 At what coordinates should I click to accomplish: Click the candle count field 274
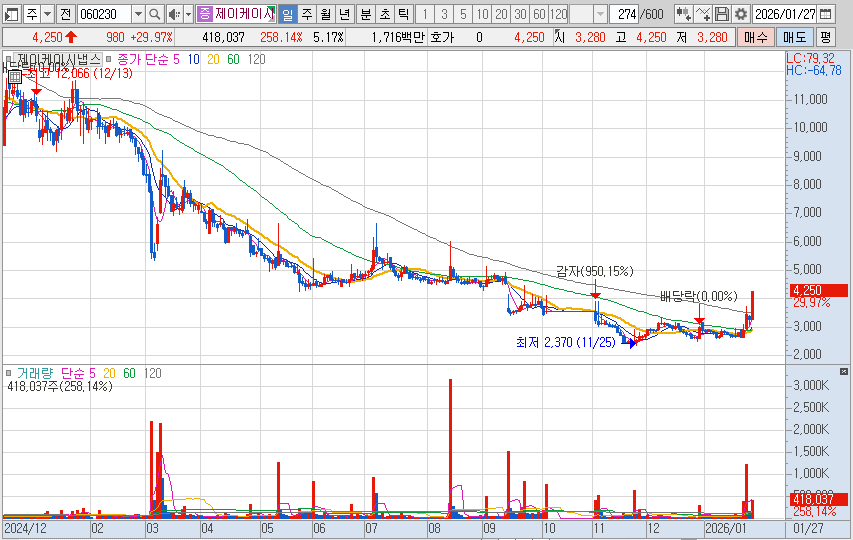pyautogui.click(x=623, y=14)
